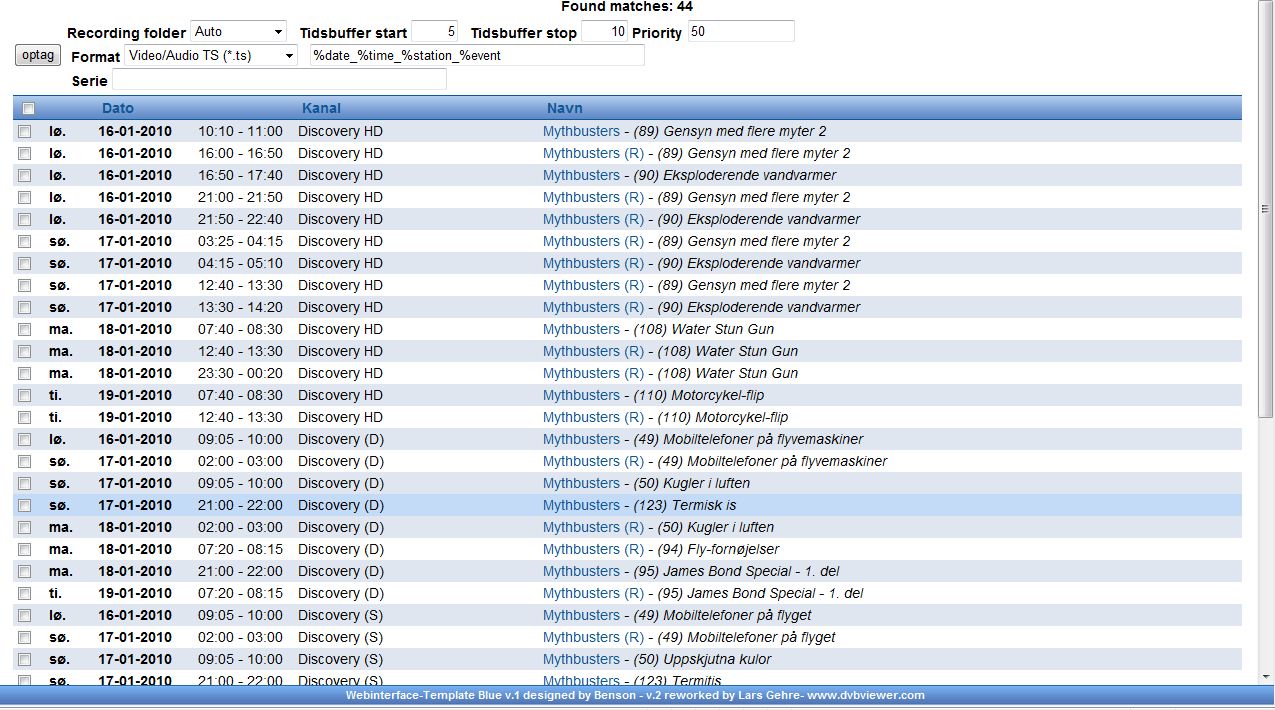
Task: Click the '04:15 - 05:10' time on 17-01-2010
Action: [240, 263]
